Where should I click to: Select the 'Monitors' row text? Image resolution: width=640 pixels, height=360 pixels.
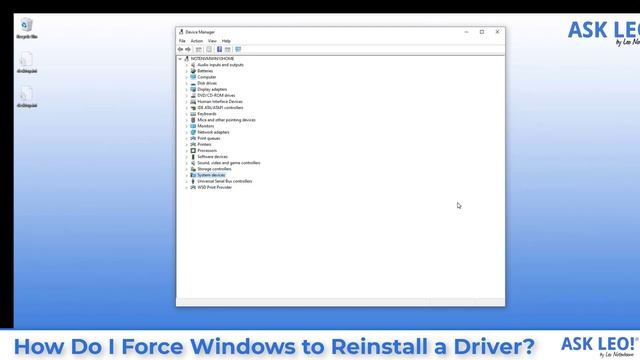pyautogui.click(x=205, y=126)
